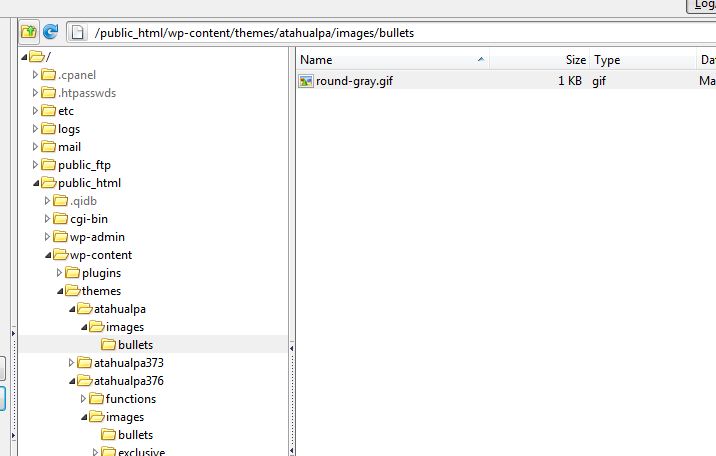This screenshot has height=456, width=716.
Task: Click the etc folder icon
Action: 48,111
